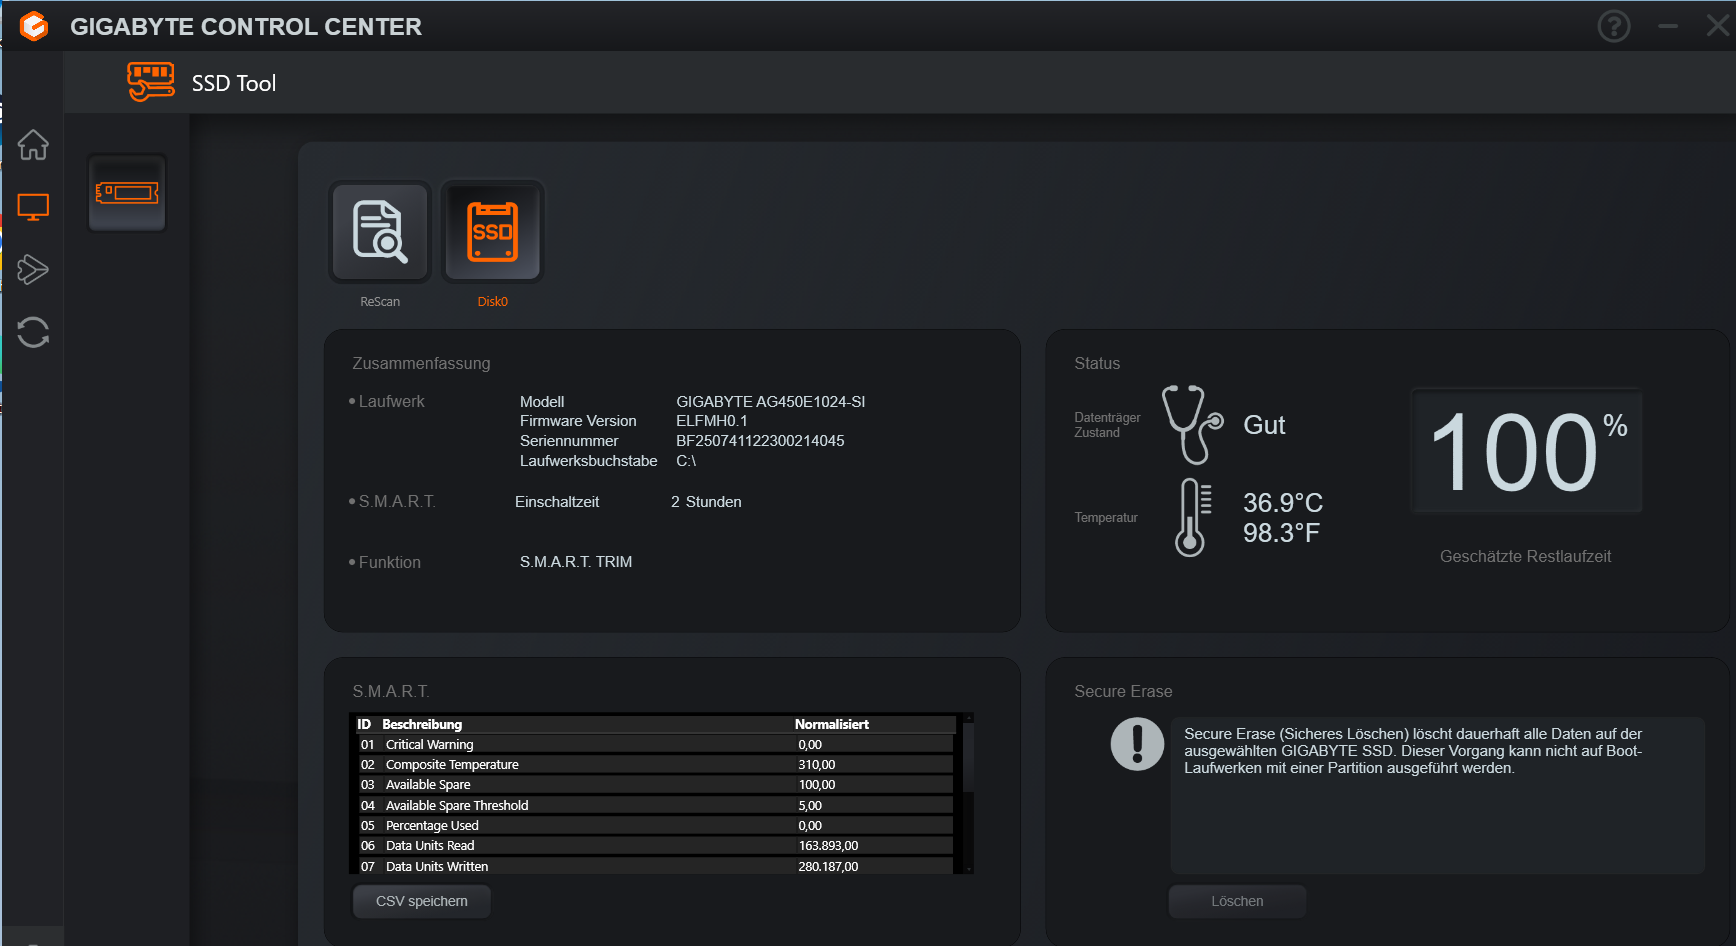Open the circular arrows update icon

tap(33, 332)
